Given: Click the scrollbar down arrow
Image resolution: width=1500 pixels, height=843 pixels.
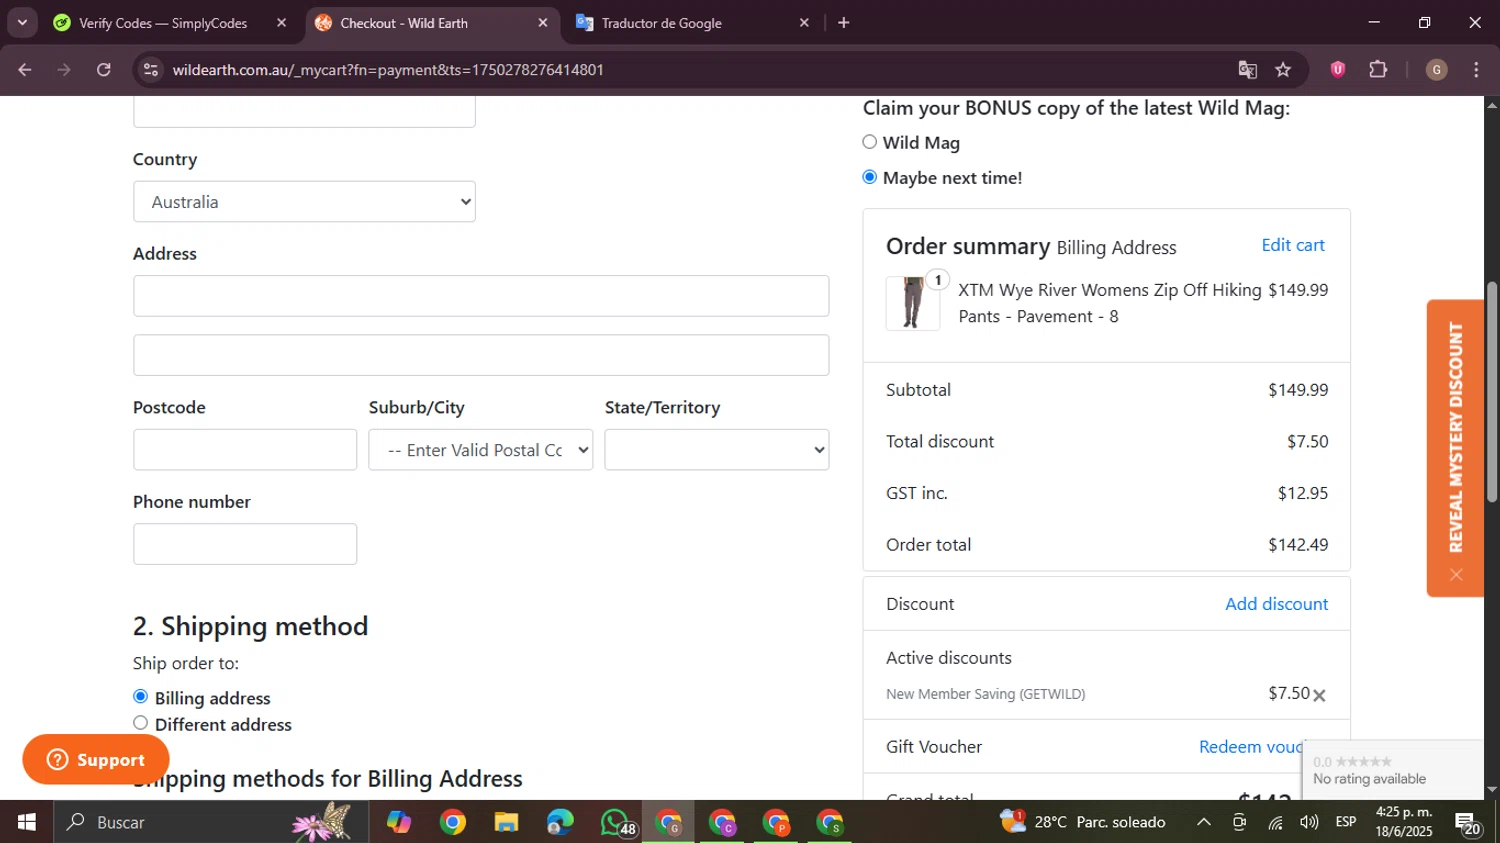Looking at the screenshot, I should coord(1492,790).
